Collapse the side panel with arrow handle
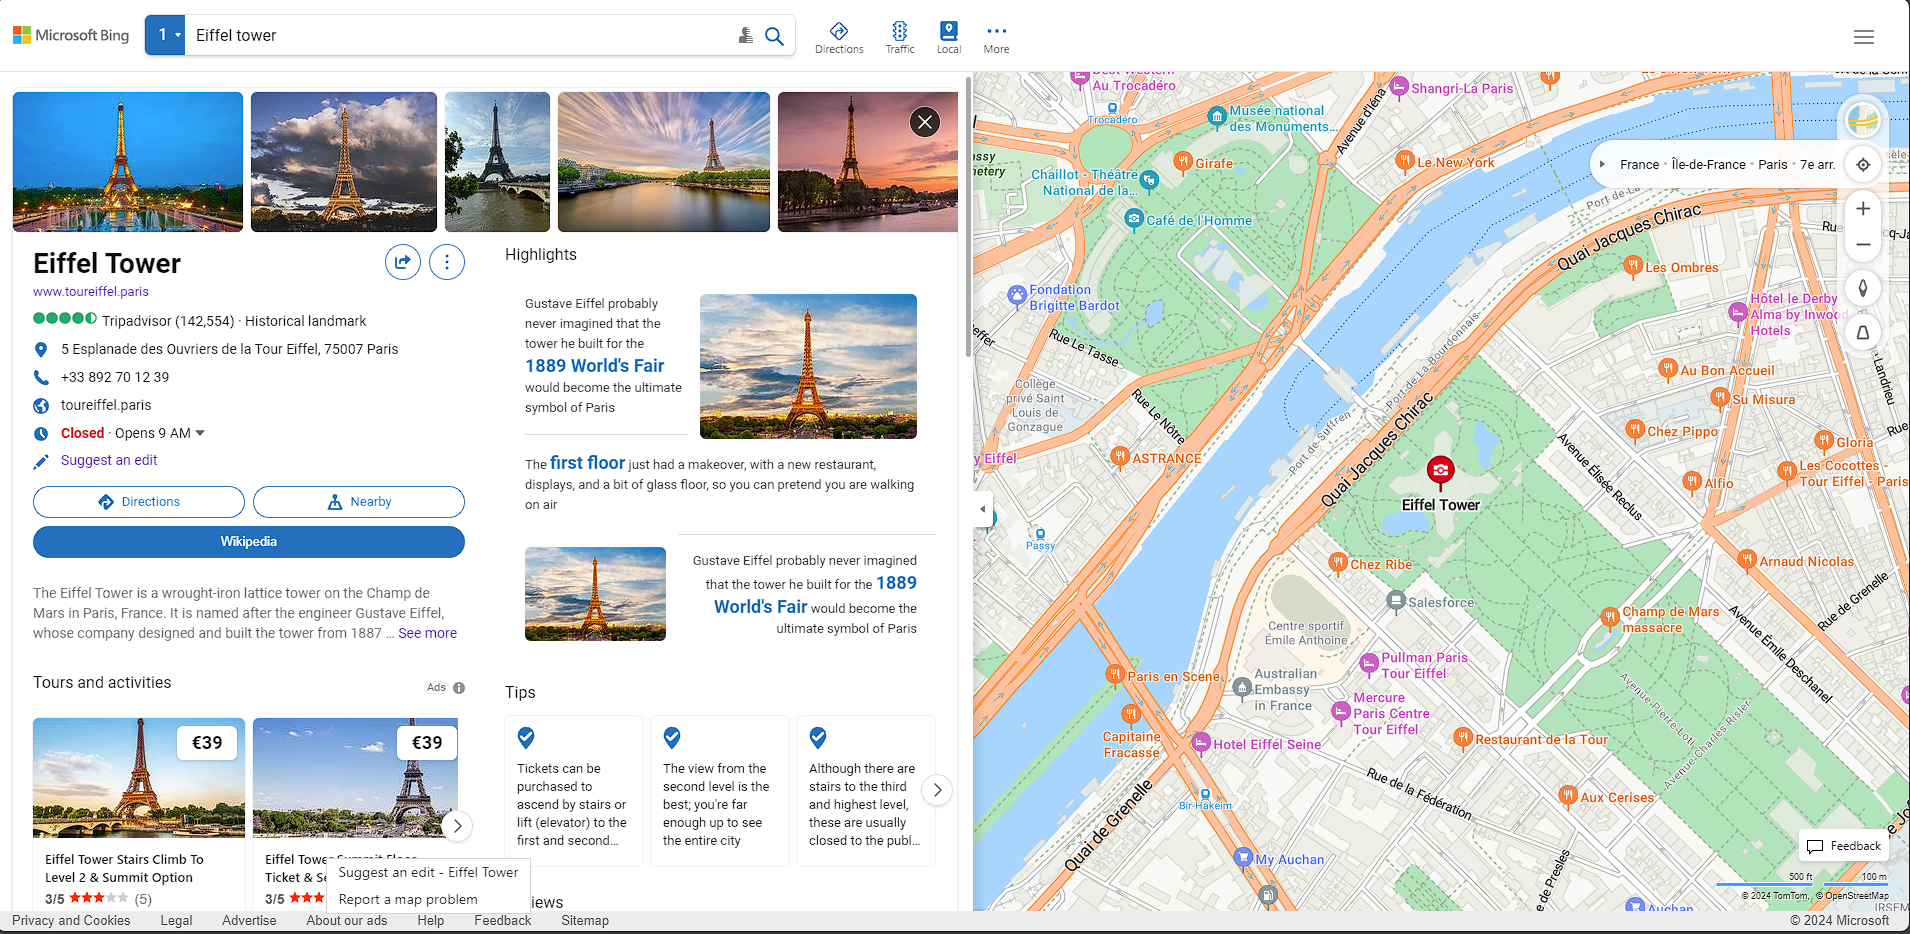Screen dimensions: 1910x934 [982, 509]
